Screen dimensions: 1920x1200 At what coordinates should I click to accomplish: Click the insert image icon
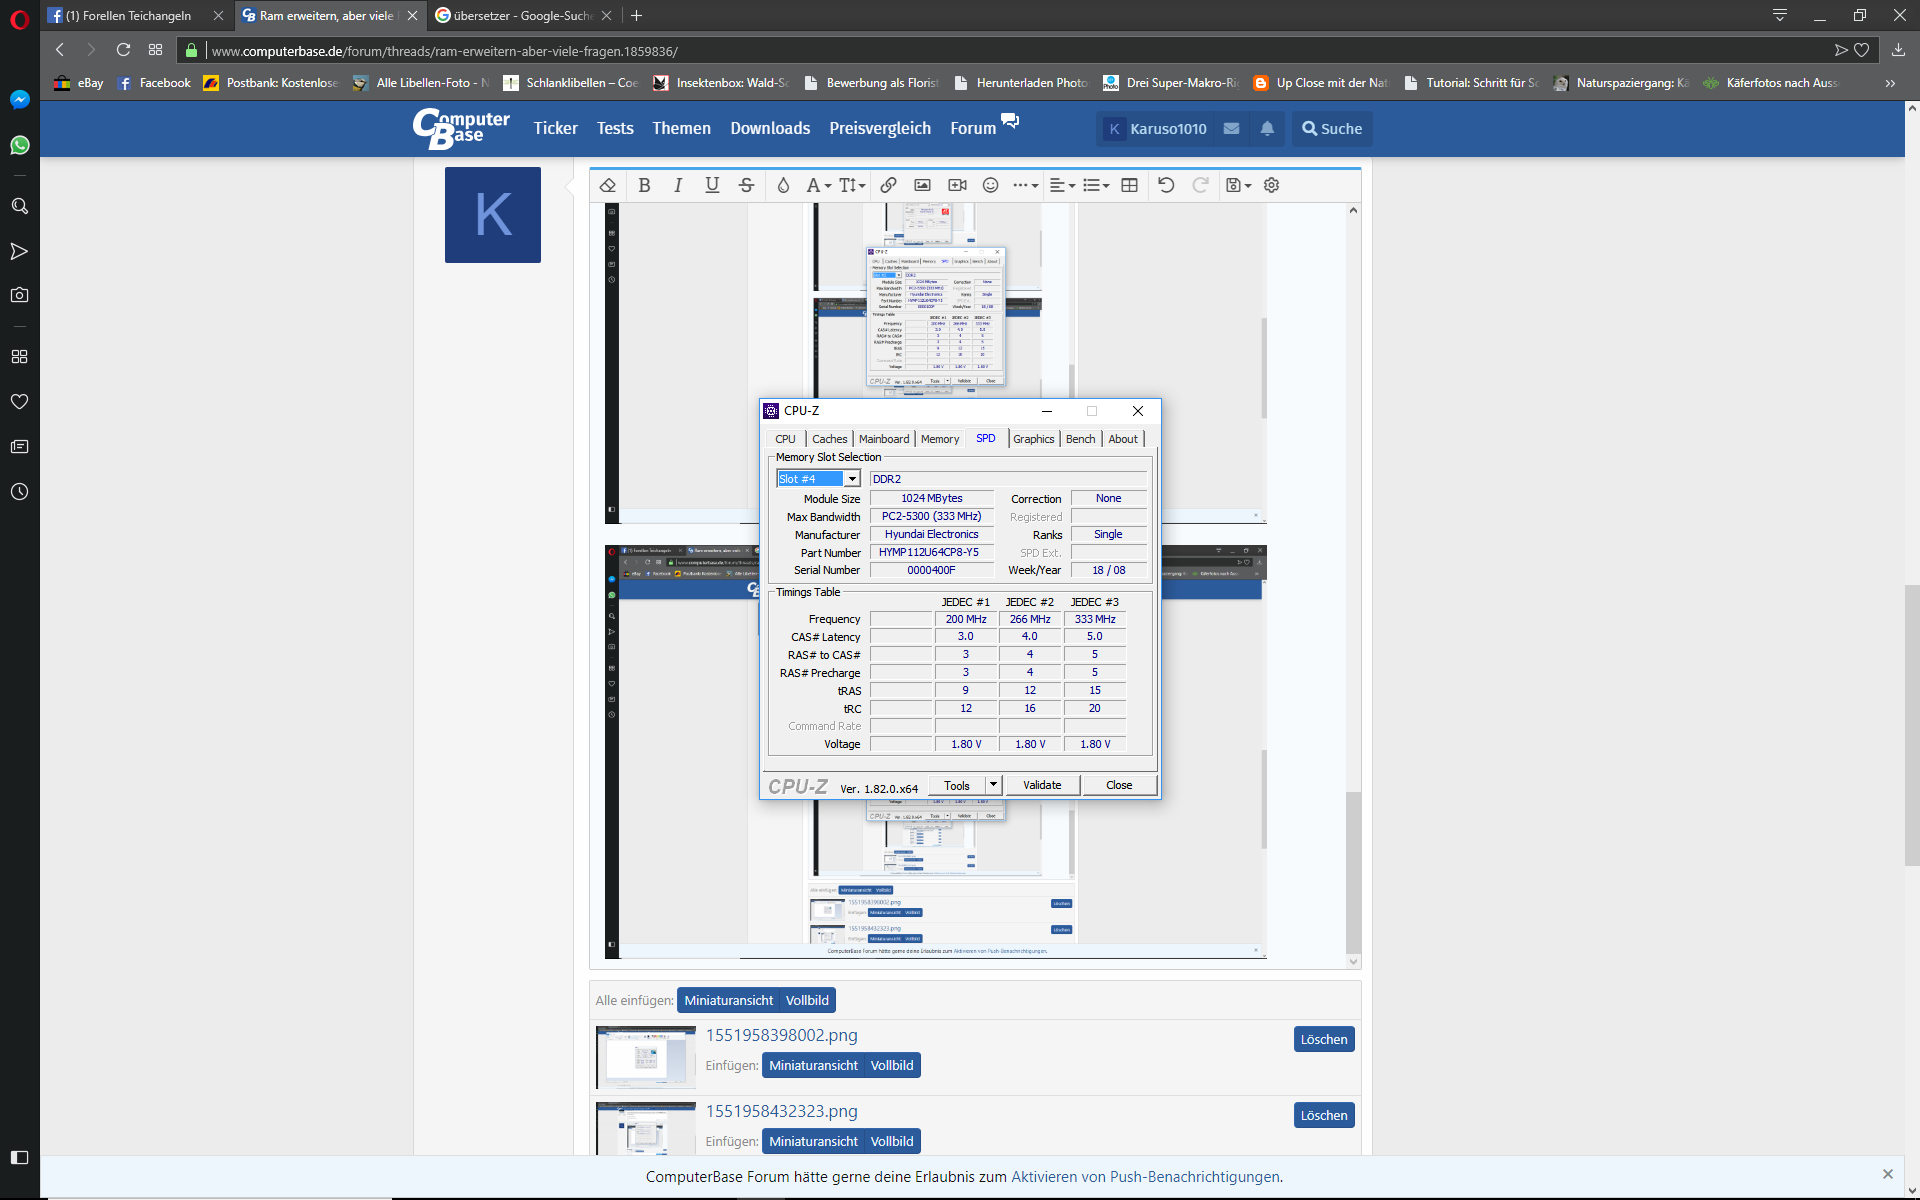pyautogui.click(x=922, y=185)
